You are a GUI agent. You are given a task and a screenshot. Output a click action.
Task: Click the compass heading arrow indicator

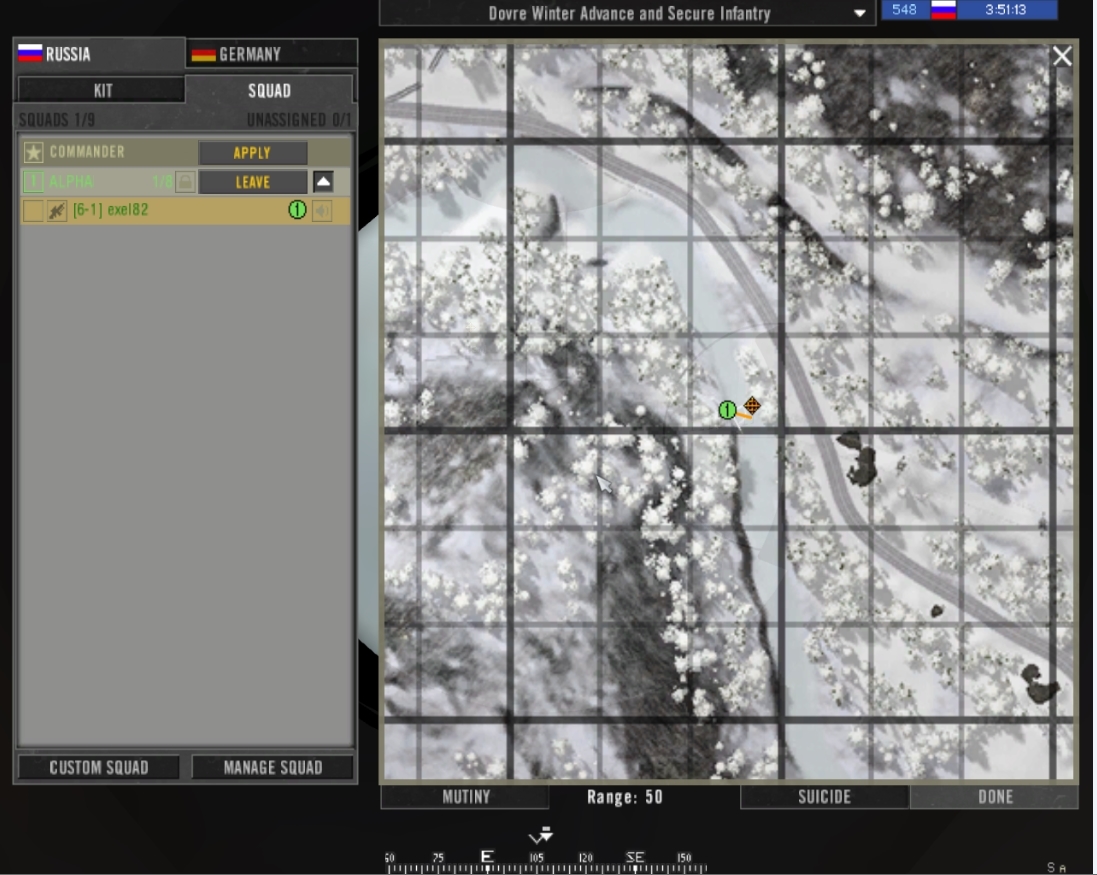(x=541, y=834)
